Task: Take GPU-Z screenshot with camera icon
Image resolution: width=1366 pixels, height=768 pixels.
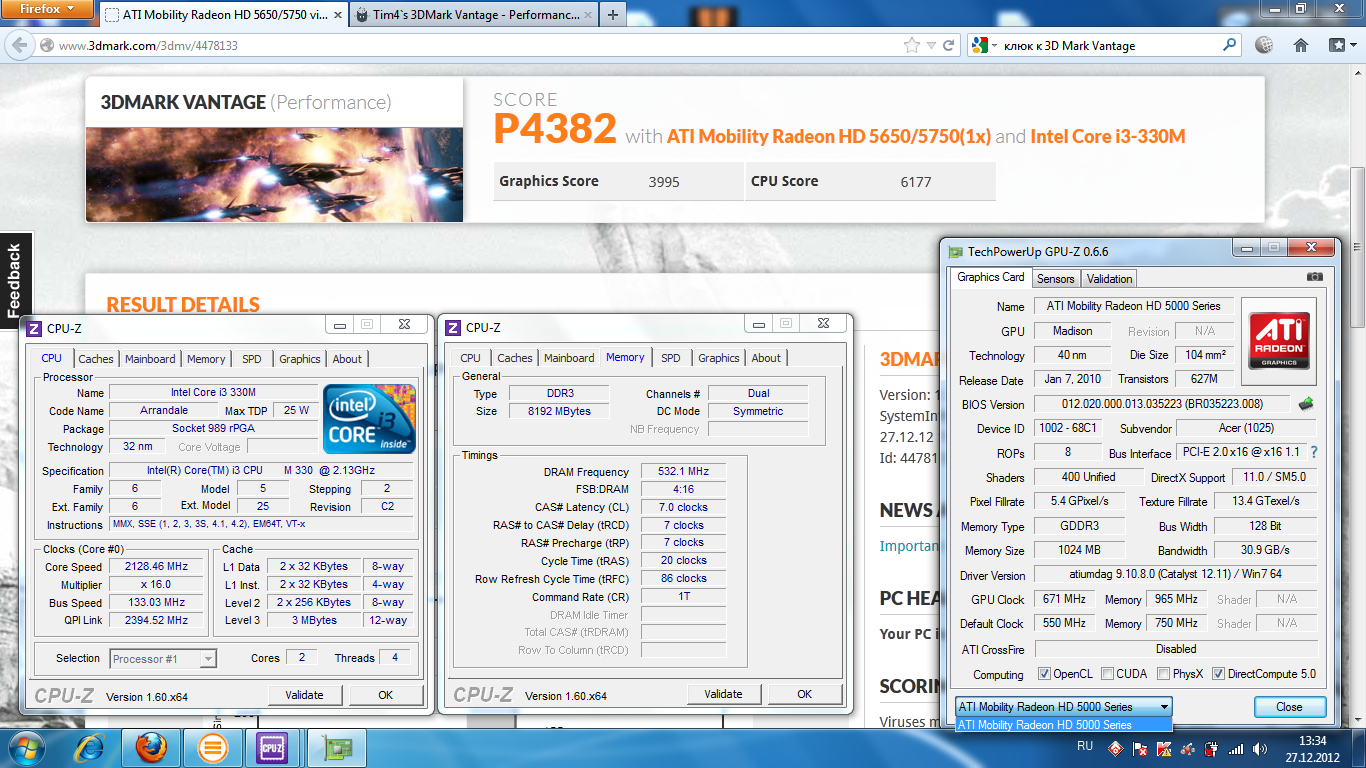Action: tap(1315, 277)
